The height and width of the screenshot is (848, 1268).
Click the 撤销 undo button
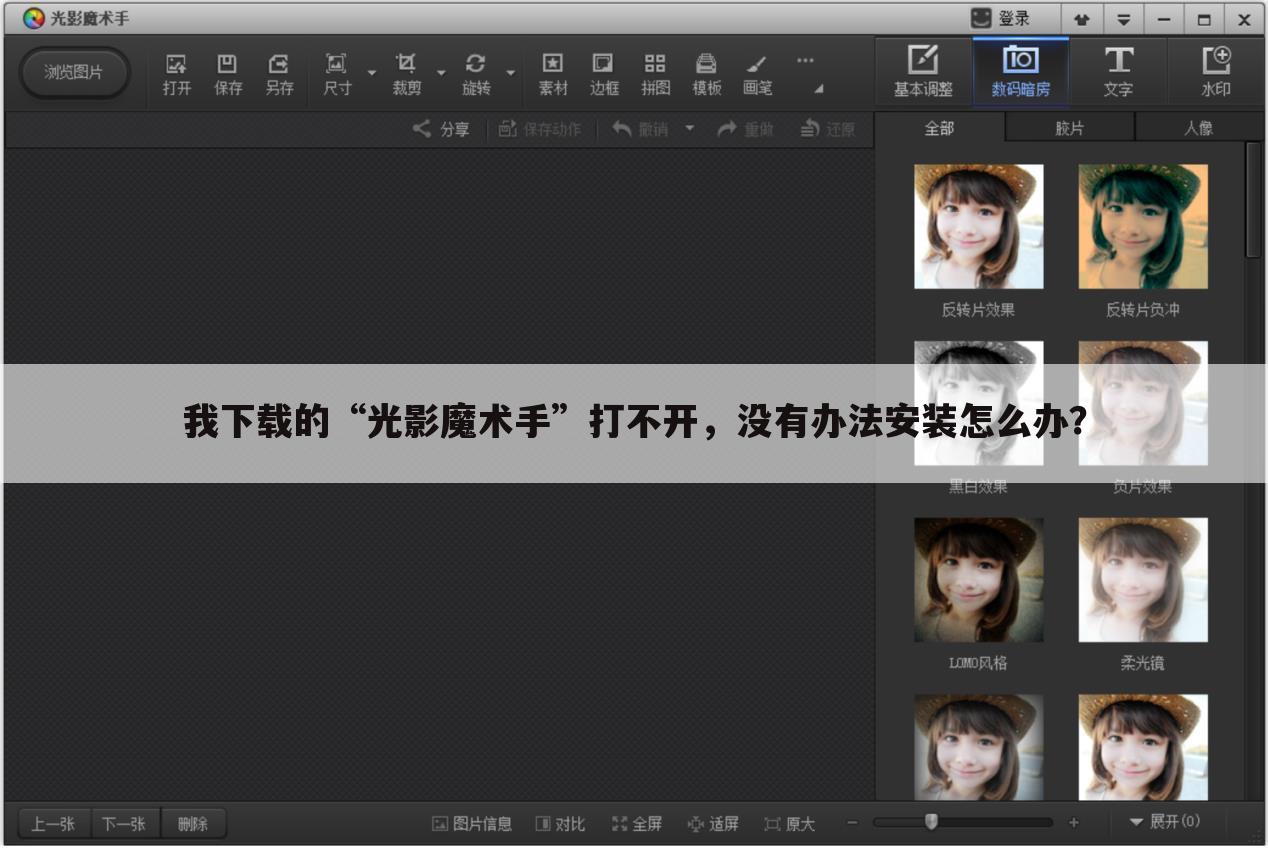pyautogui.click(x=640, y=129)
